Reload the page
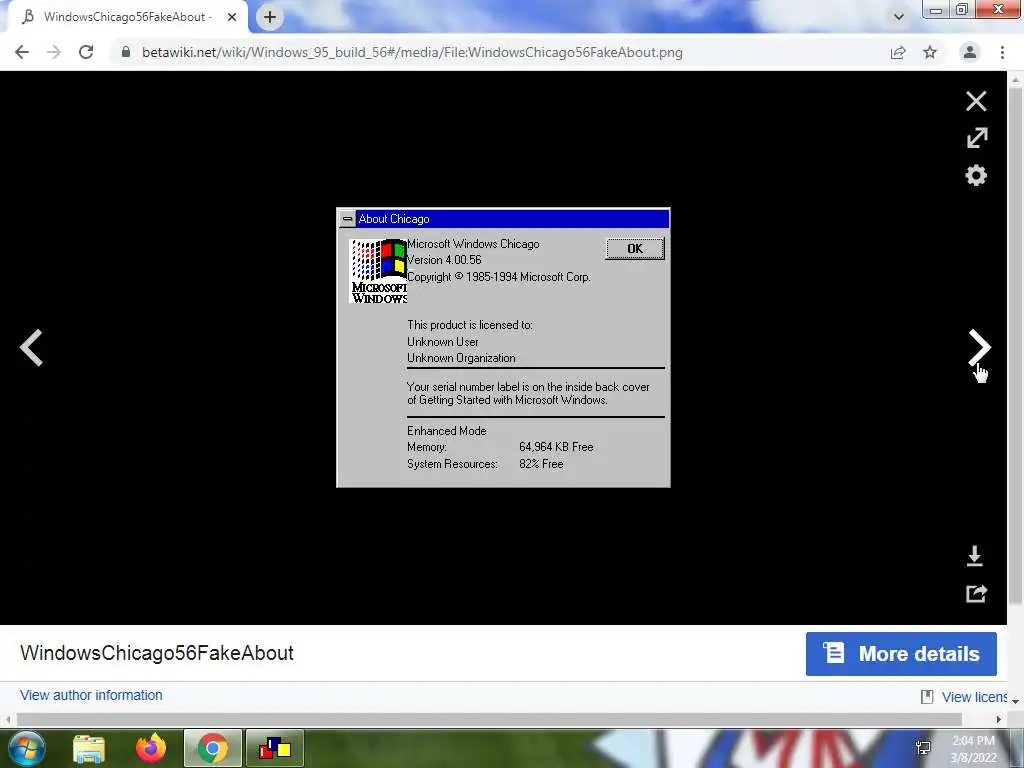 (86, 52)
